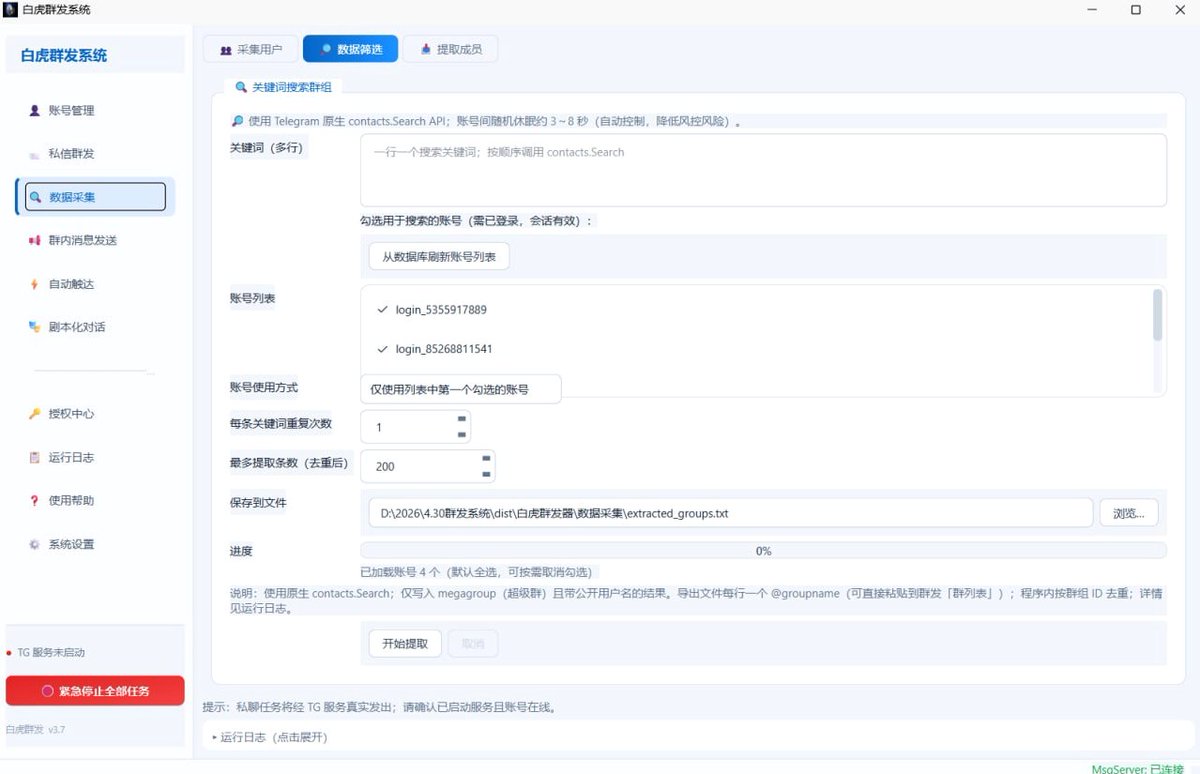Click the key icon for 授权中心
This screenshot has width=1200, height=774.
click(35, 413)
